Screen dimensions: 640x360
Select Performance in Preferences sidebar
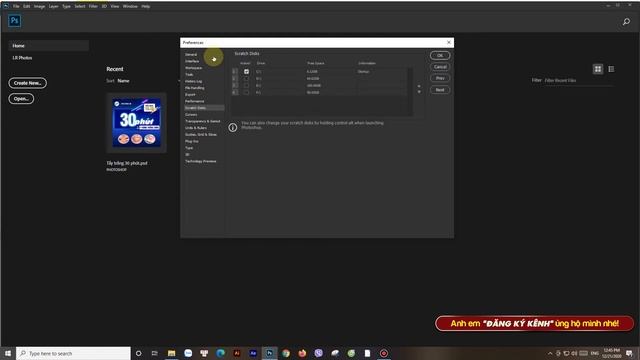click(194, 101)
